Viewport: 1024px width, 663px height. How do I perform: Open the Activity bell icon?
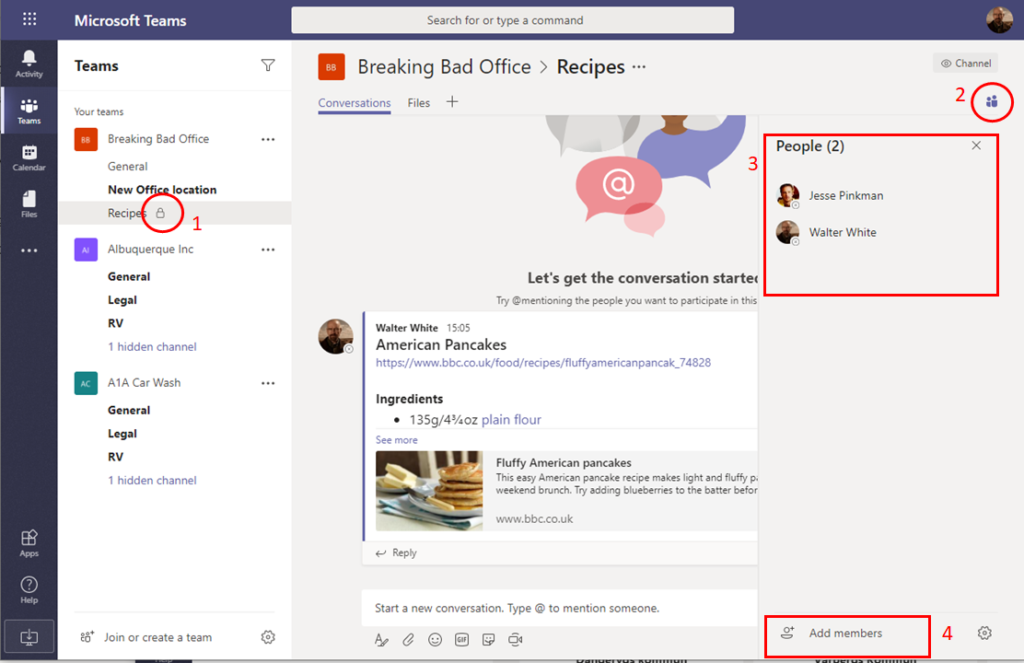click(x=29, y=63)
